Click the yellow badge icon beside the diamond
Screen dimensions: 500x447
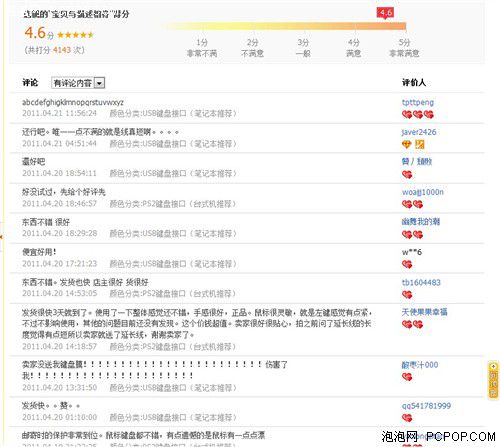(420, 144)
